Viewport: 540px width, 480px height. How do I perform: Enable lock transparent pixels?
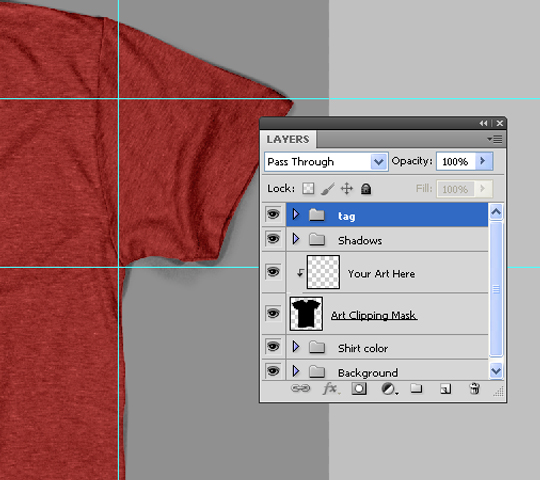point(308,189)
